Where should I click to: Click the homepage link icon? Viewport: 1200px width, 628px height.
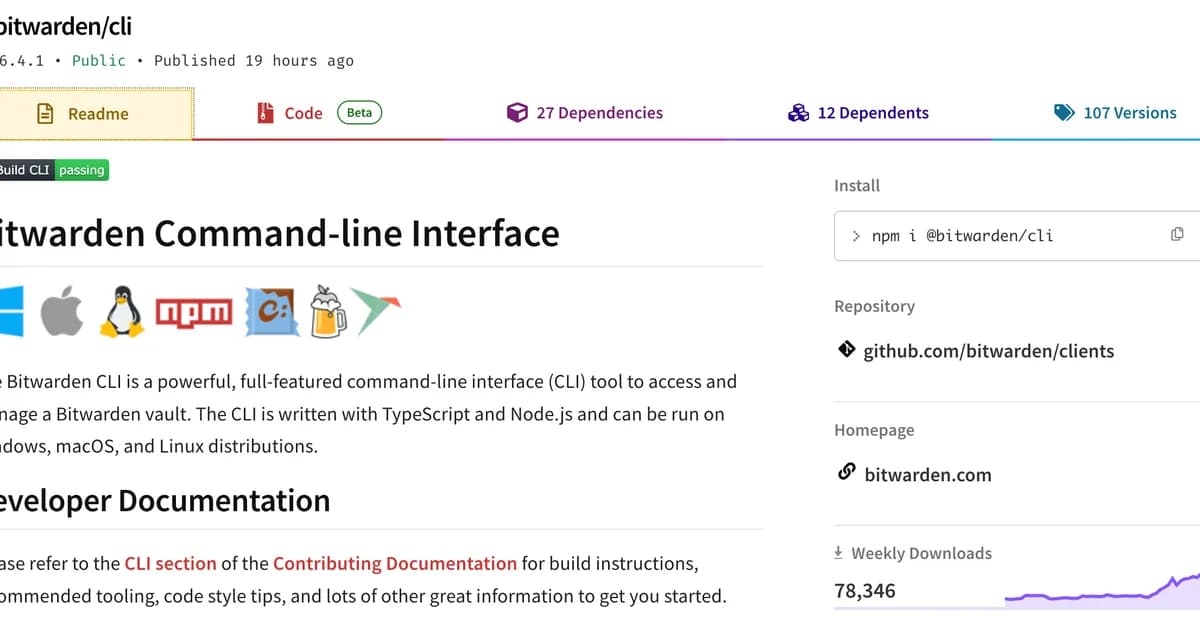[846, 474]
